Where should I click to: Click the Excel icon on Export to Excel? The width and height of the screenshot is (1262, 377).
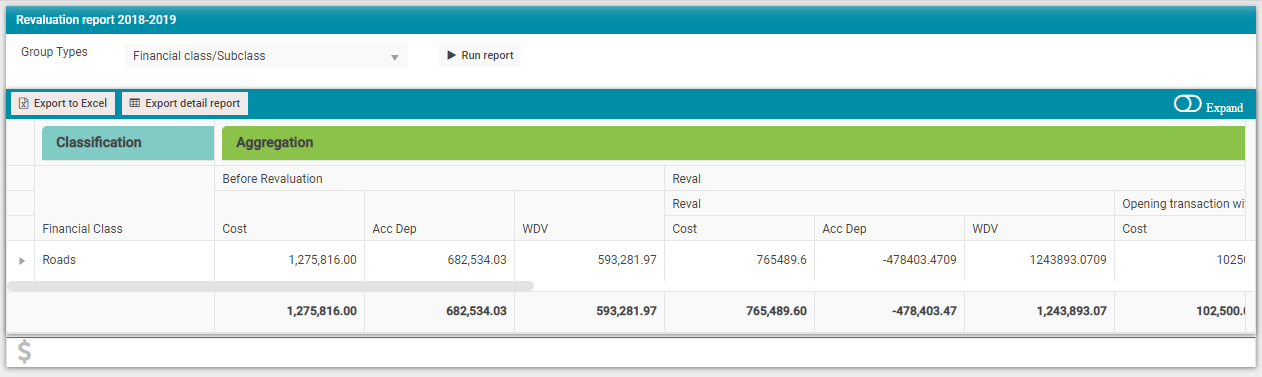click(x=24, y=103)
